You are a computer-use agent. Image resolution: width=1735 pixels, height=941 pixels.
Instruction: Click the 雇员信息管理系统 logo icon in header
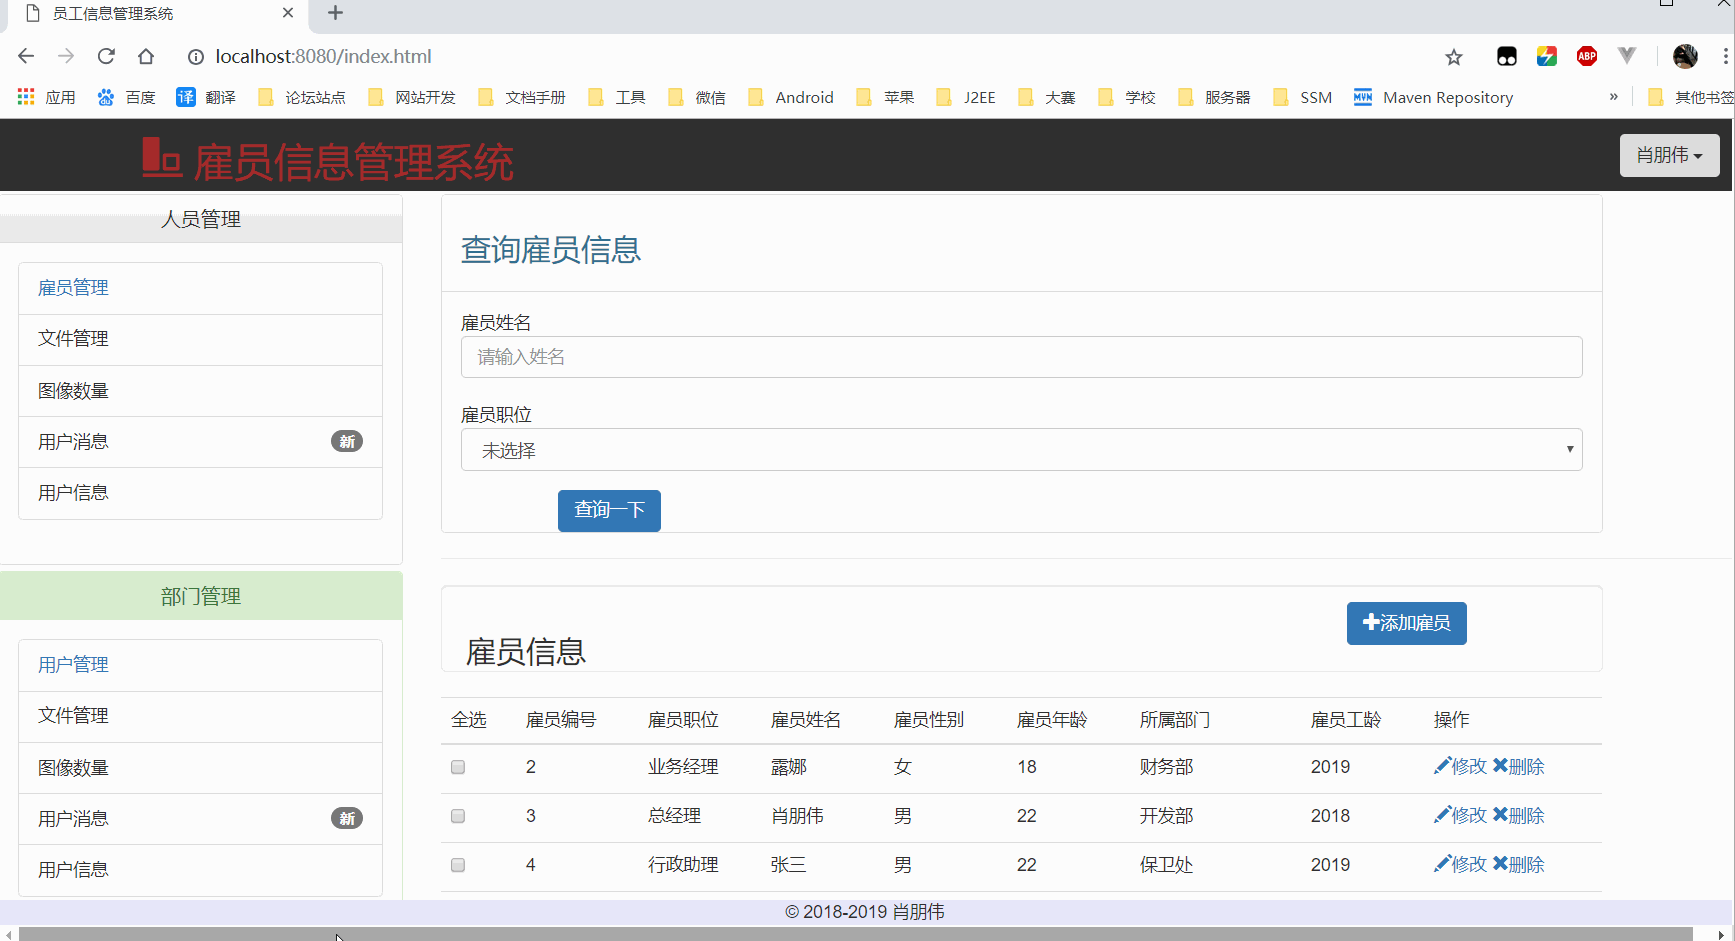coord(163,158)
